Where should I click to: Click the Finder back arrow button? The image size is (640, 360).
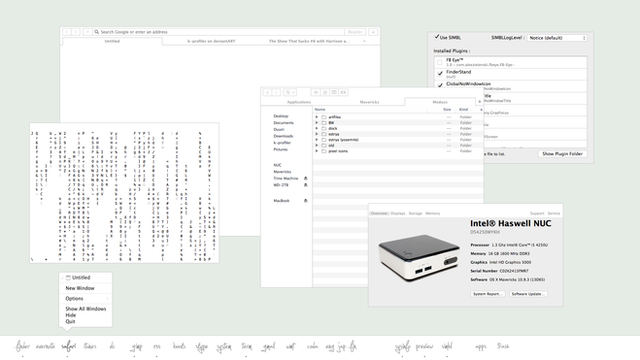click(x=267, y=92)
